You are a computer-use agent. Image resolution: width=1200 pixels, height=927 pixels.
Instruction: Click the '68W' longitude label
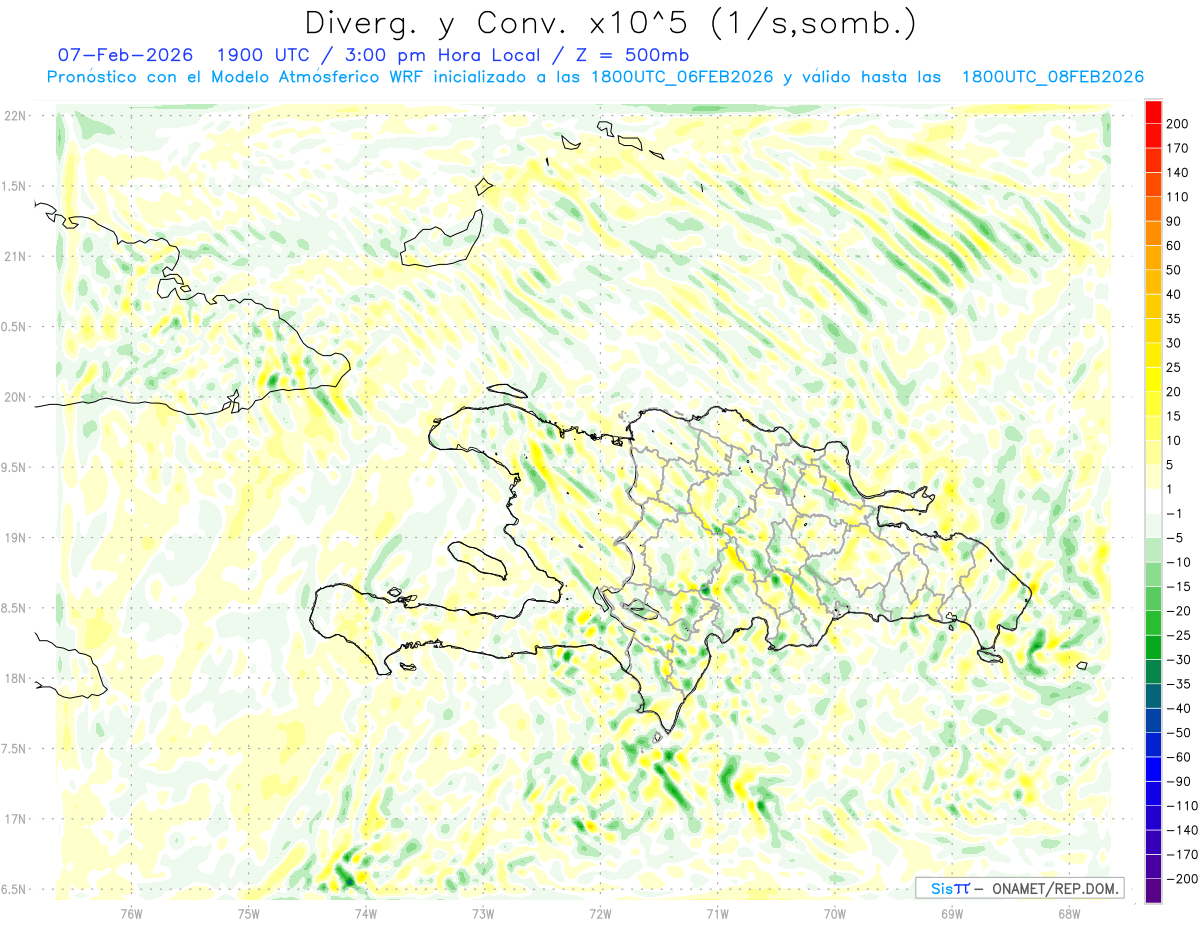[x=1069, y=913]
